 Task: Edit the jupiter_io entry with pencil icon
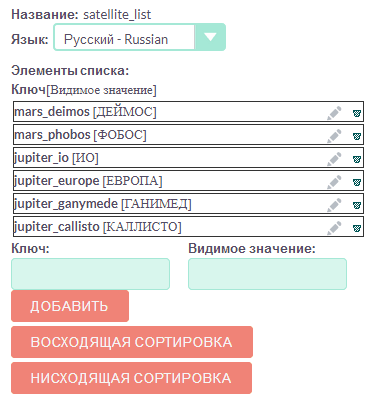point(334,159)
